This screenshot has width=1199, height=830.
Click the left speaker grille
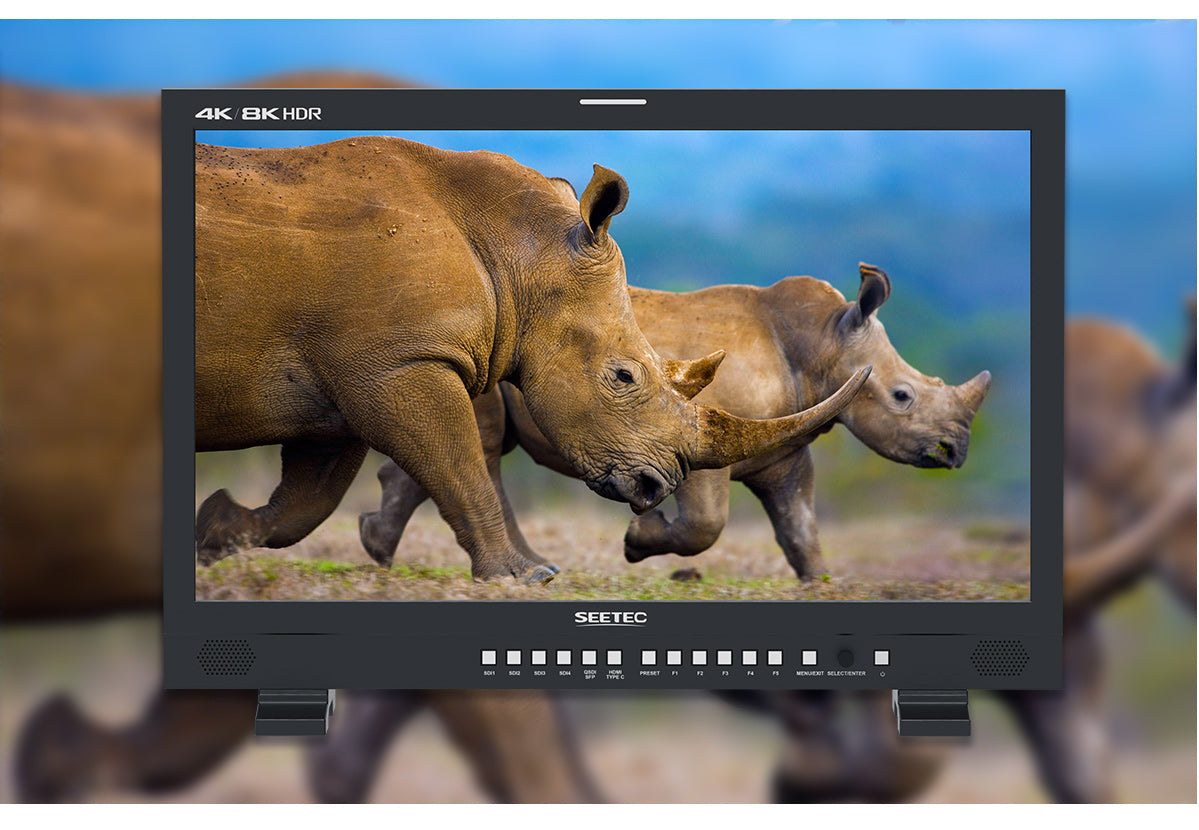tap(226, 658)
